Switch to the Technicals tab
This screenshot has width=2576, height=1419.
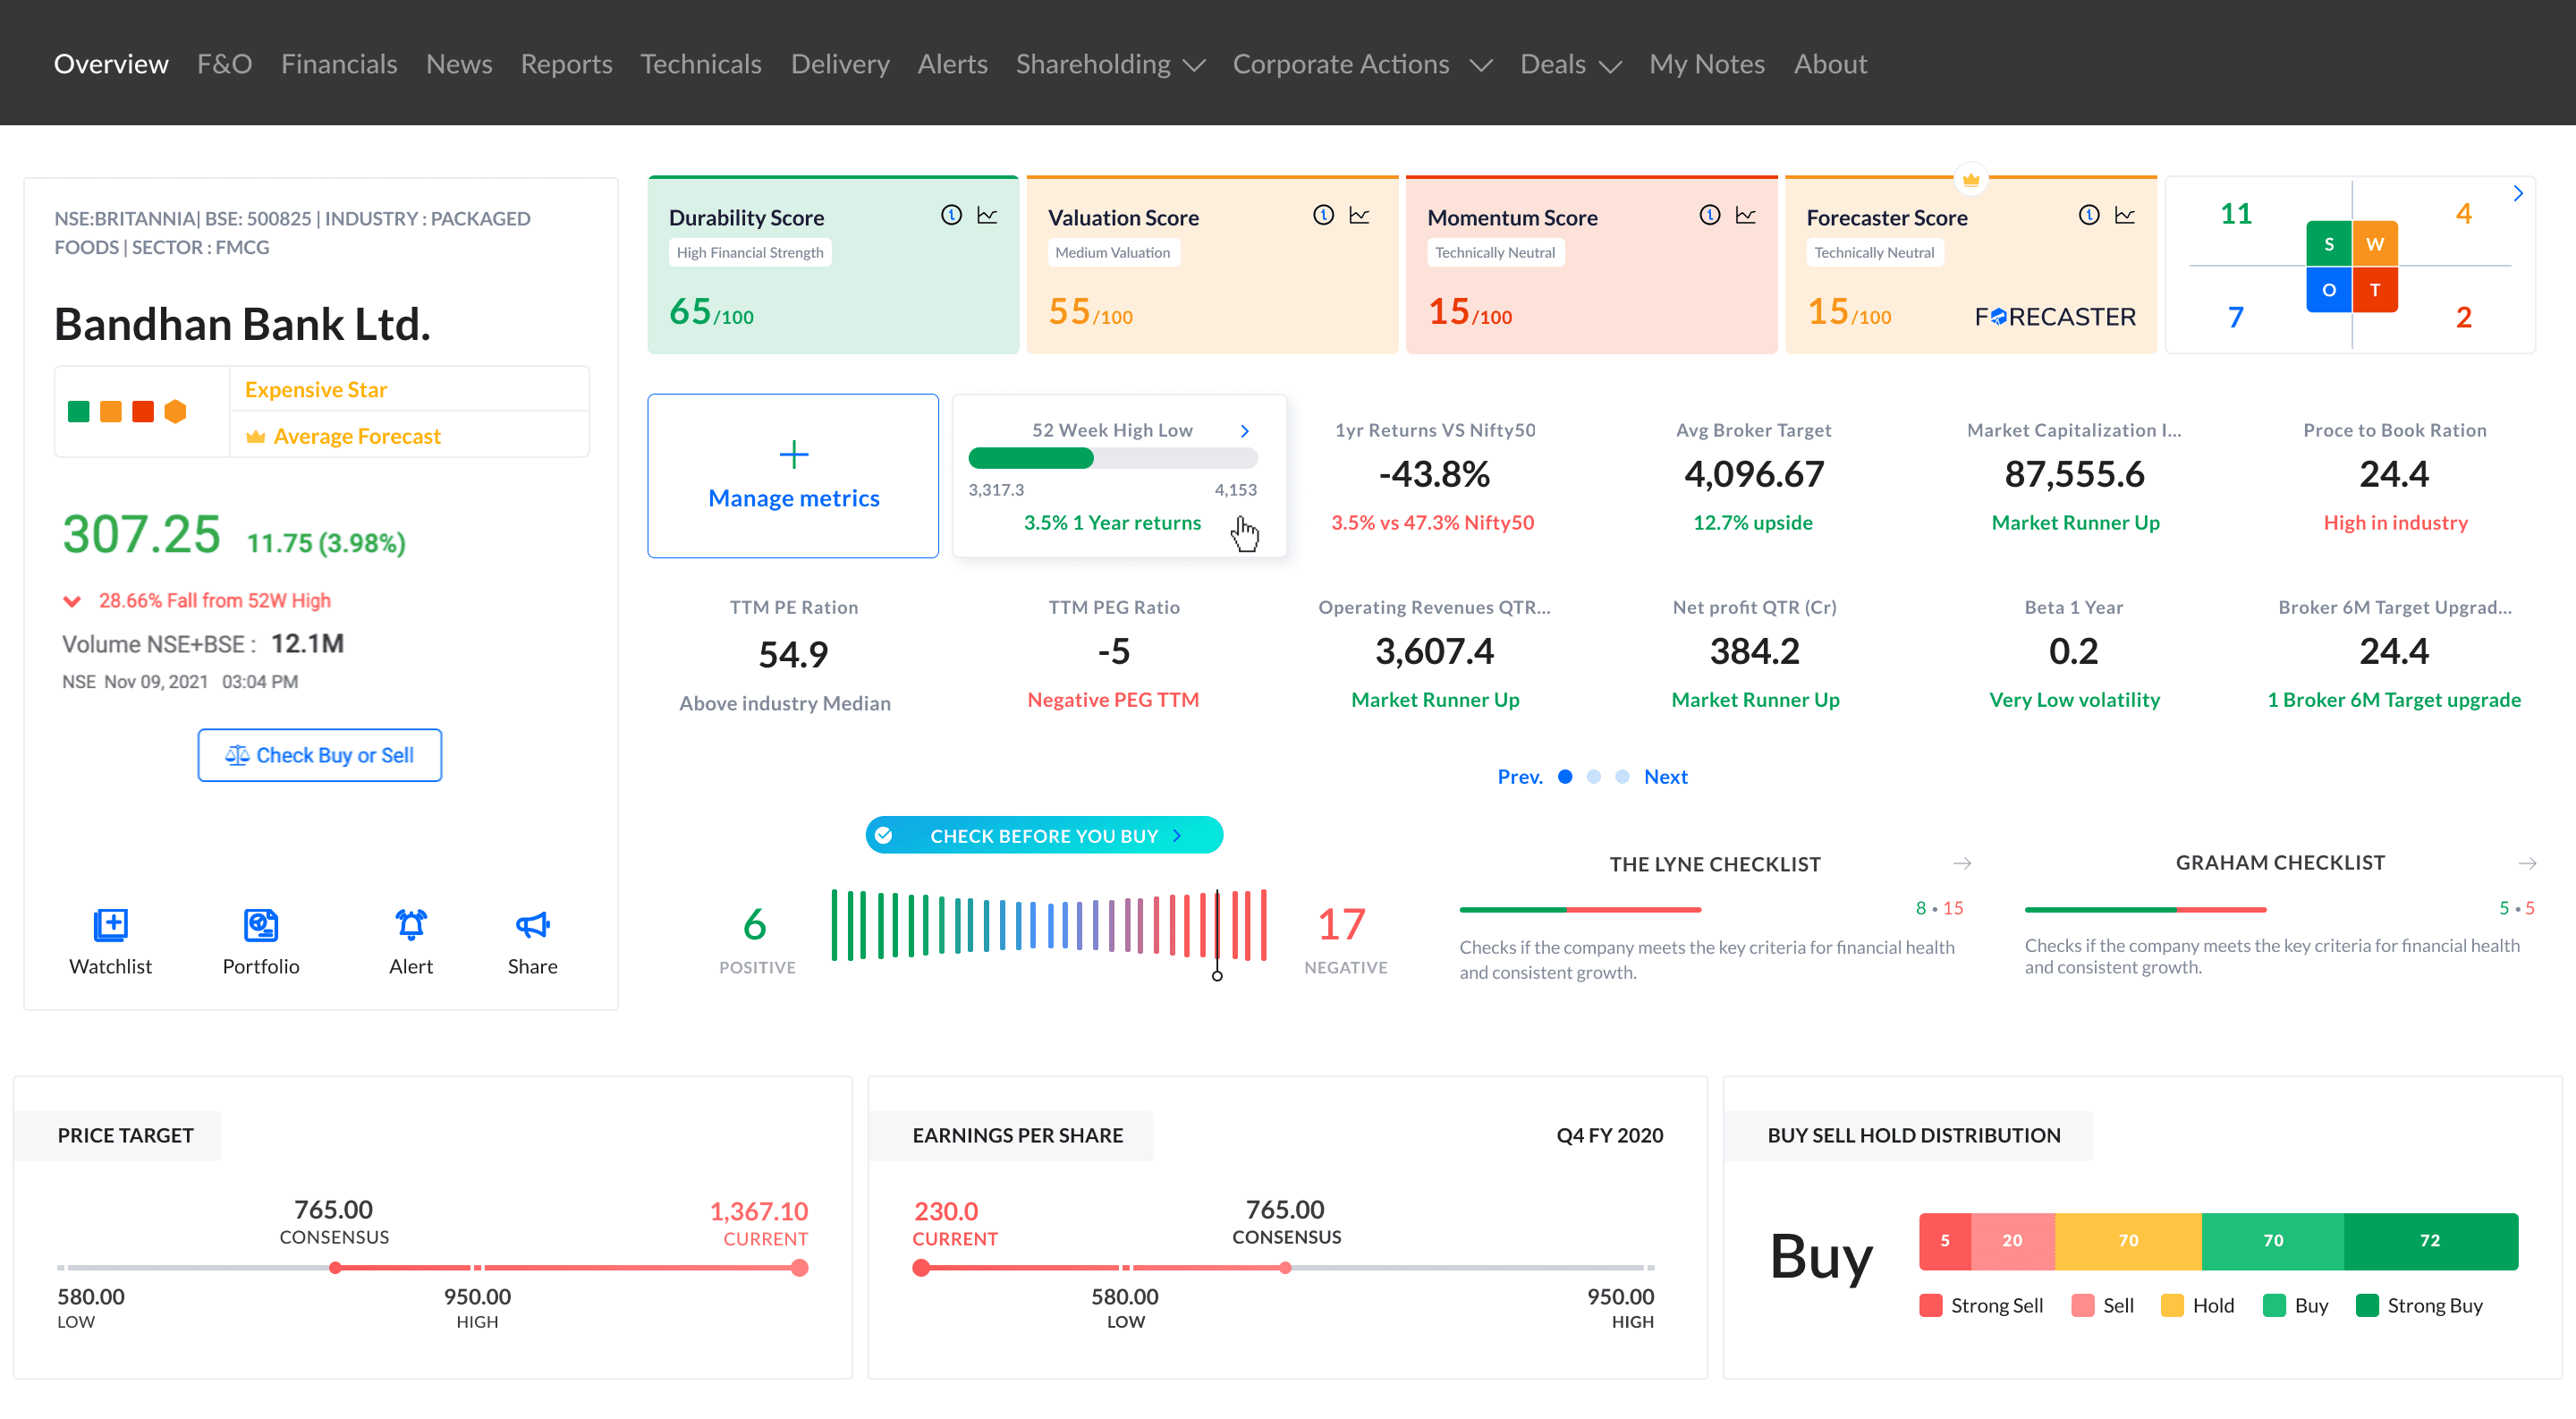click(x=701, y=64)
